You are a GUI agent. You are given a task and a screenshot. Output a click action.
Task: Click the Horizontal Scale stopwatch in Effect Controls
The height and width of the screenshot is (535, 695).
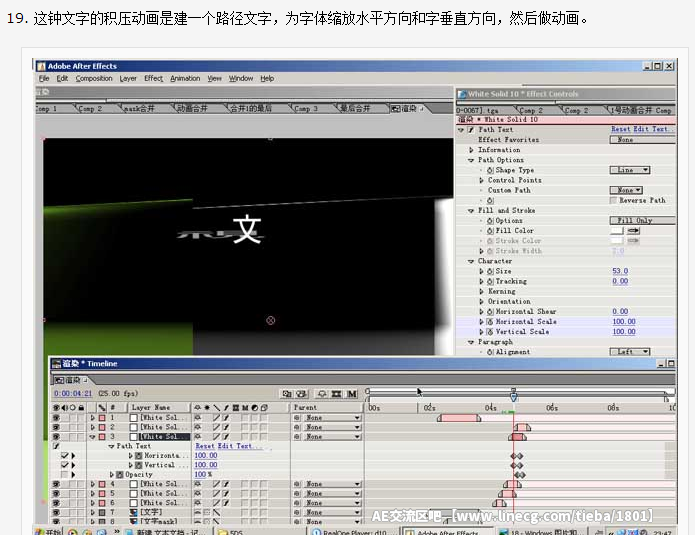point(490,322)
